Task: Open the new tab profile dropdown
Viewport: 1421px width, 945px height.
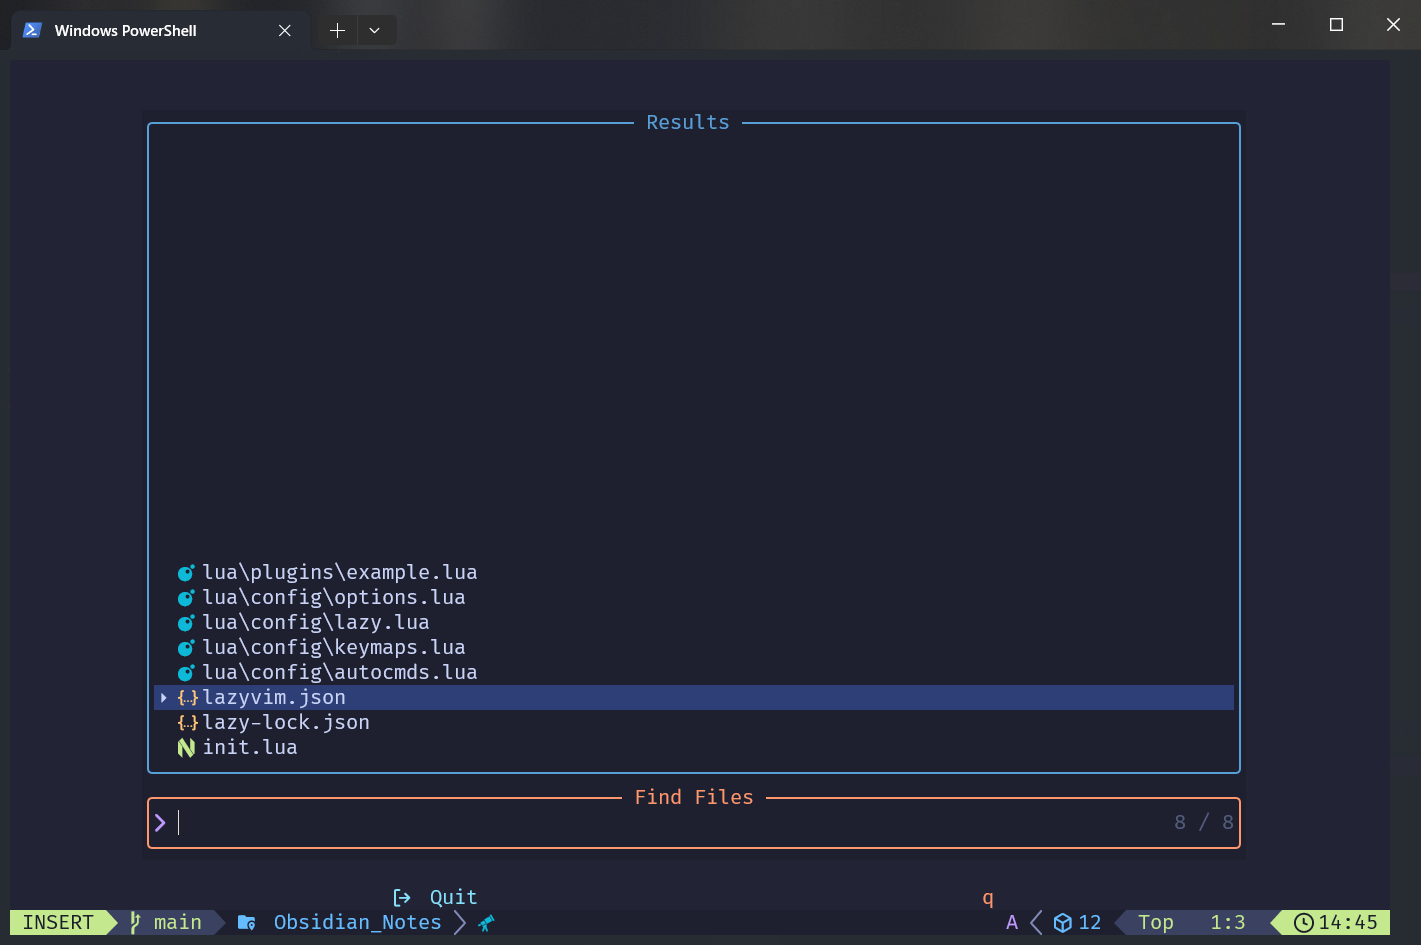Action: point(374,30)
